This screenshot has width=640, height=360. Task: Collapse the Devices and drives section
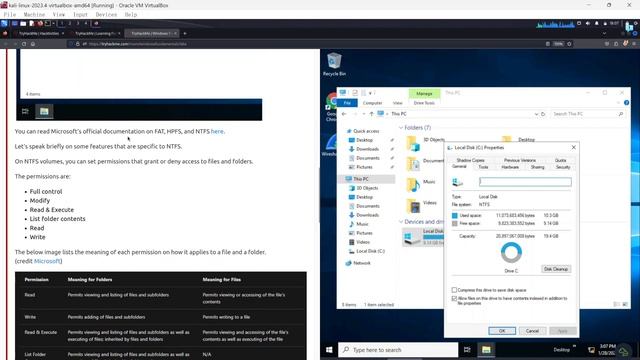coord(401,222)
